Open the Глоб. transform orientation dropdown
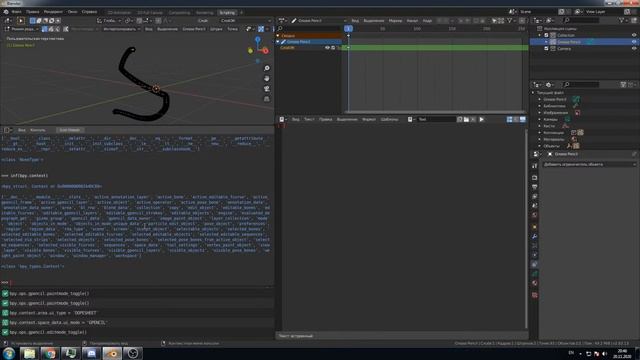This screenshot has width=640, height=360. pos(109,20)
